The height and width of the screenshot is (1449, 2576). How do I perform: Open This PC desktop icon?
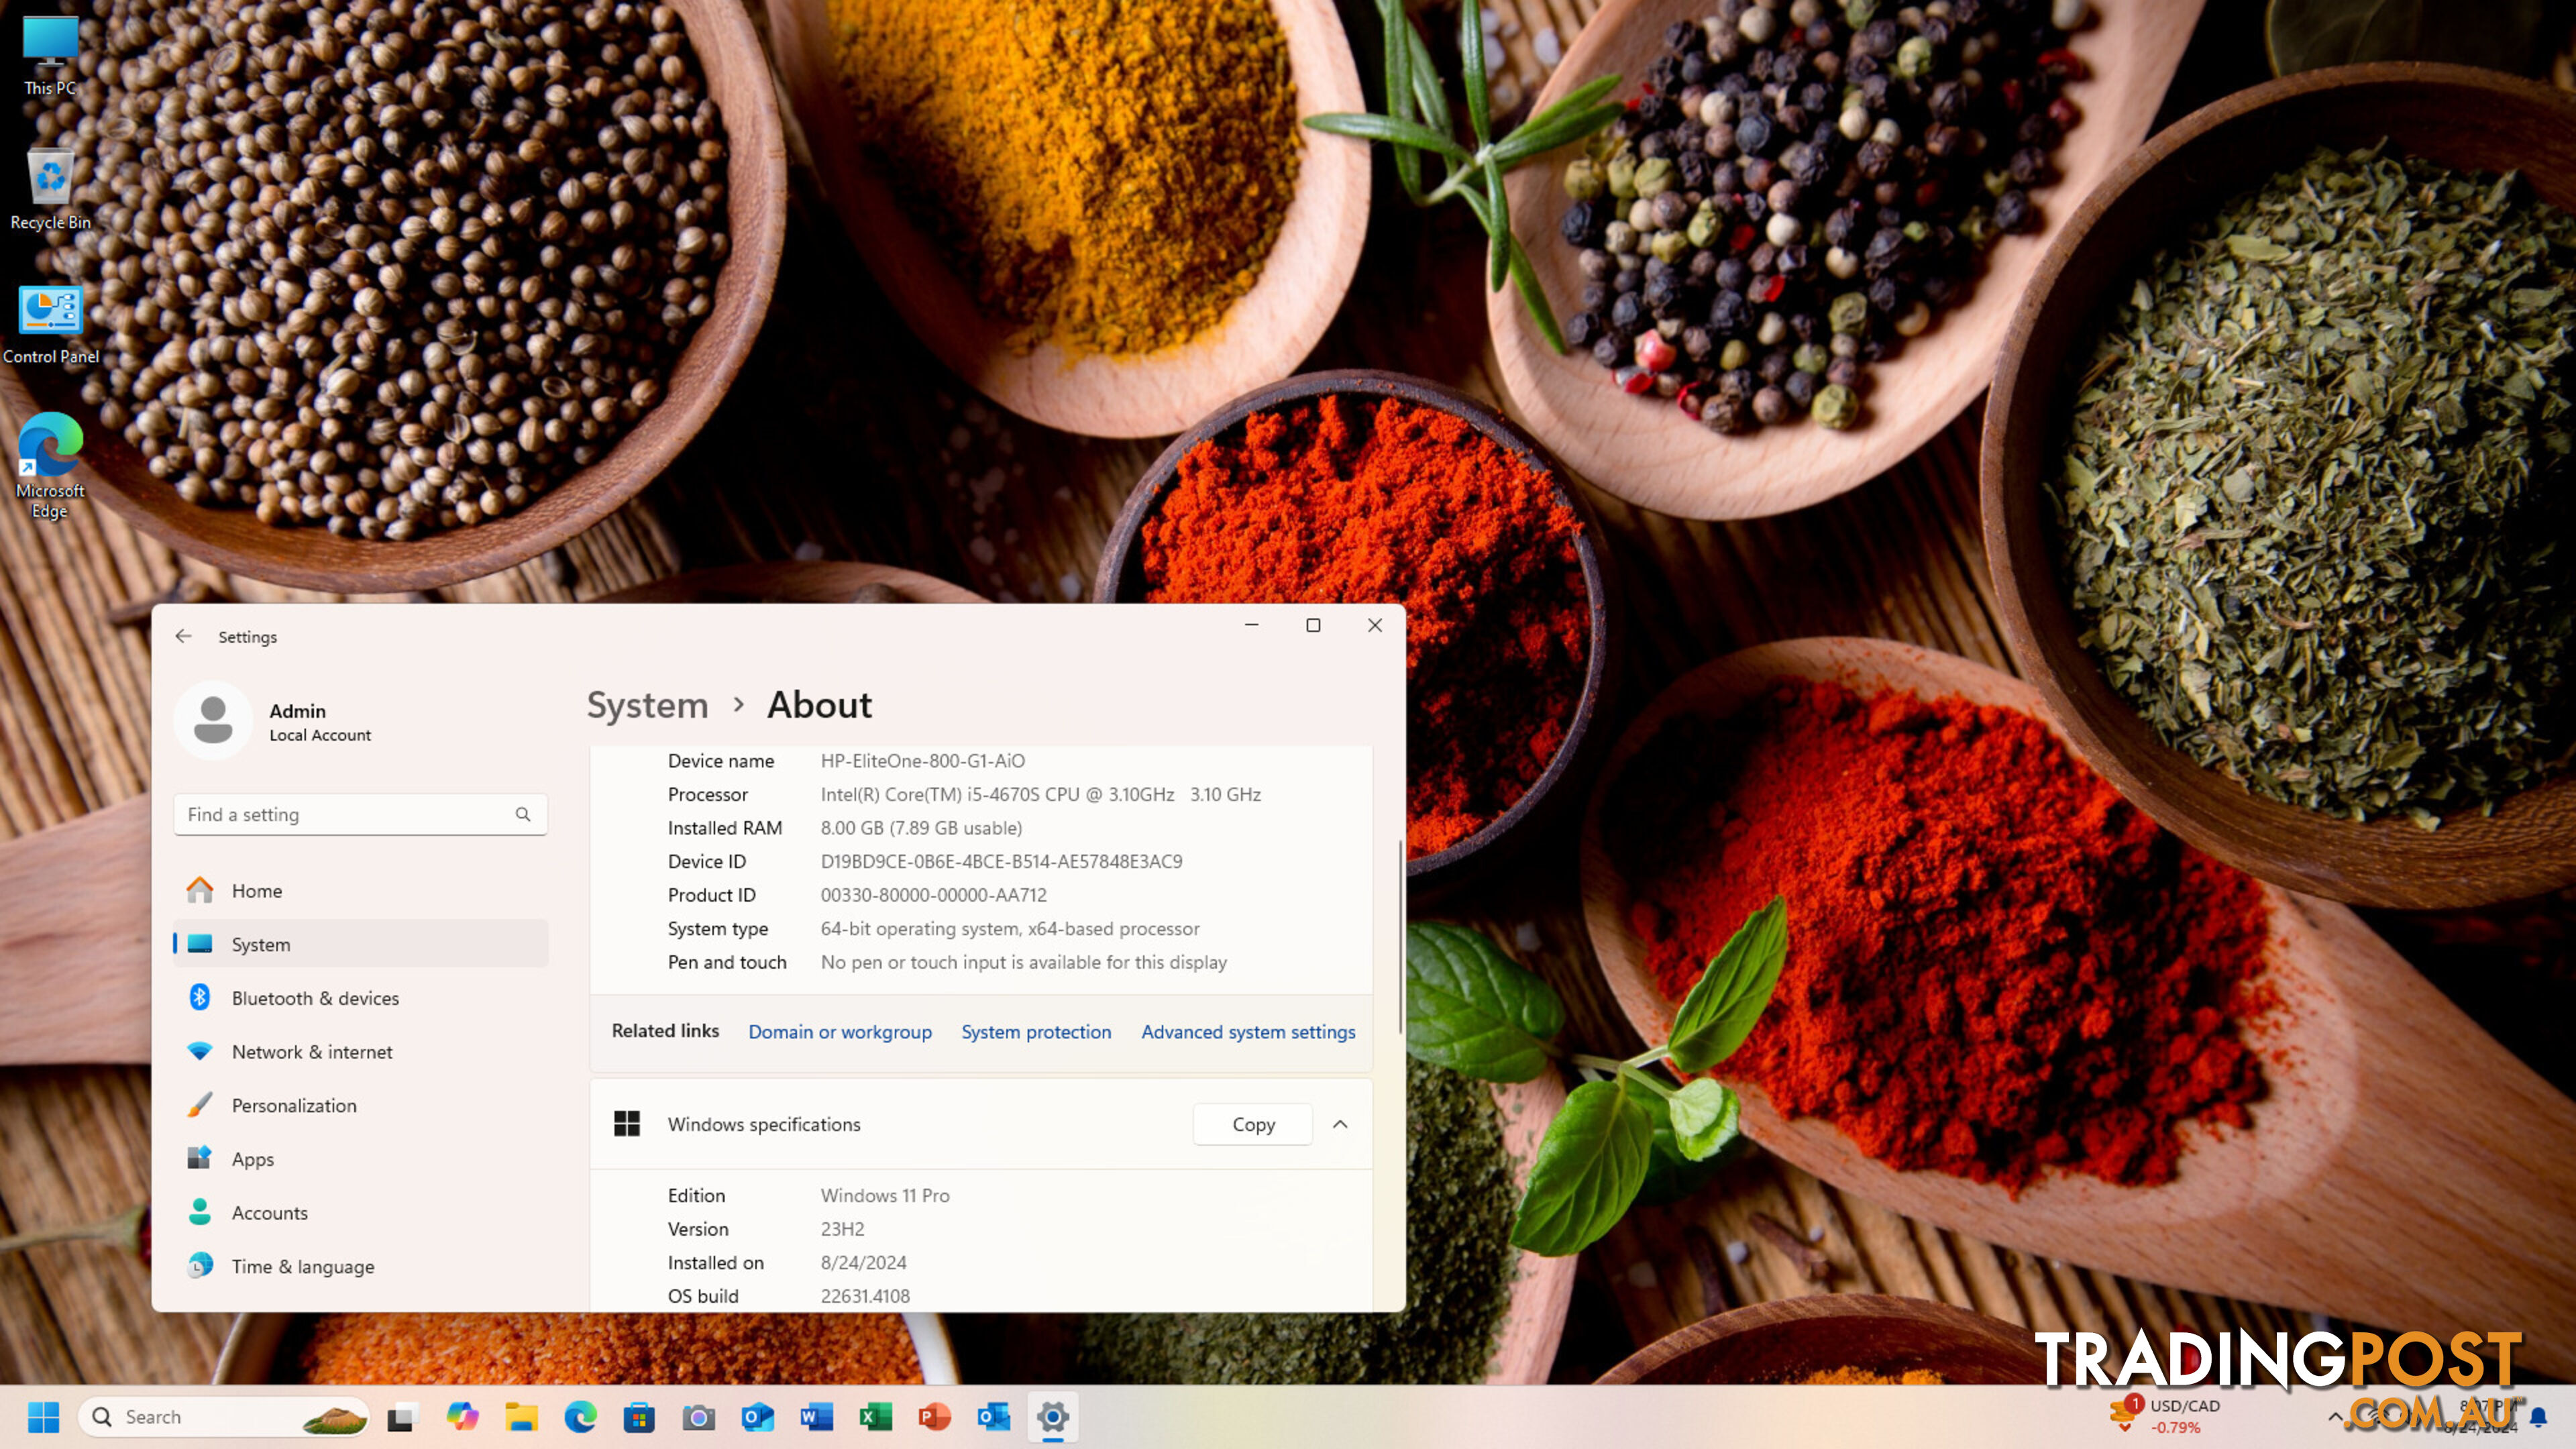(50, 55)
